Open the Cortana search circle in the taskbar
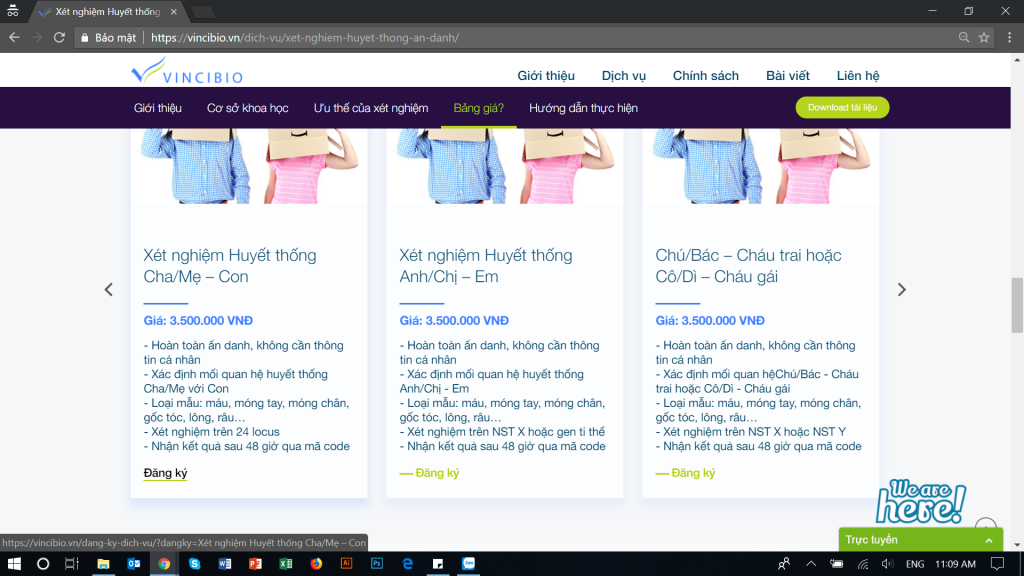 pos(43,564)
